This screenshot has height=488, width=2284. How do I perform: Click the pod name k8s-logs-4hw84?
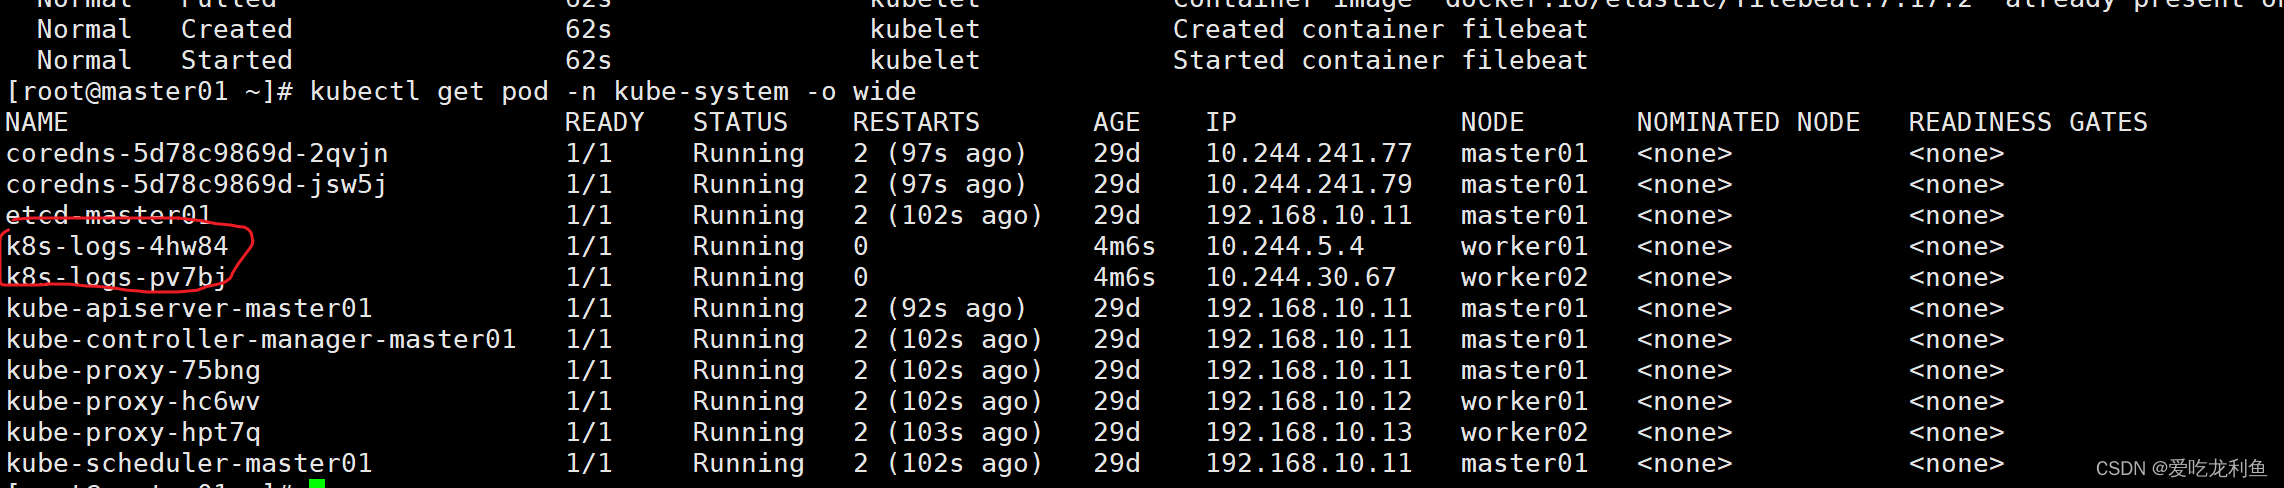[x=117, y=246]
